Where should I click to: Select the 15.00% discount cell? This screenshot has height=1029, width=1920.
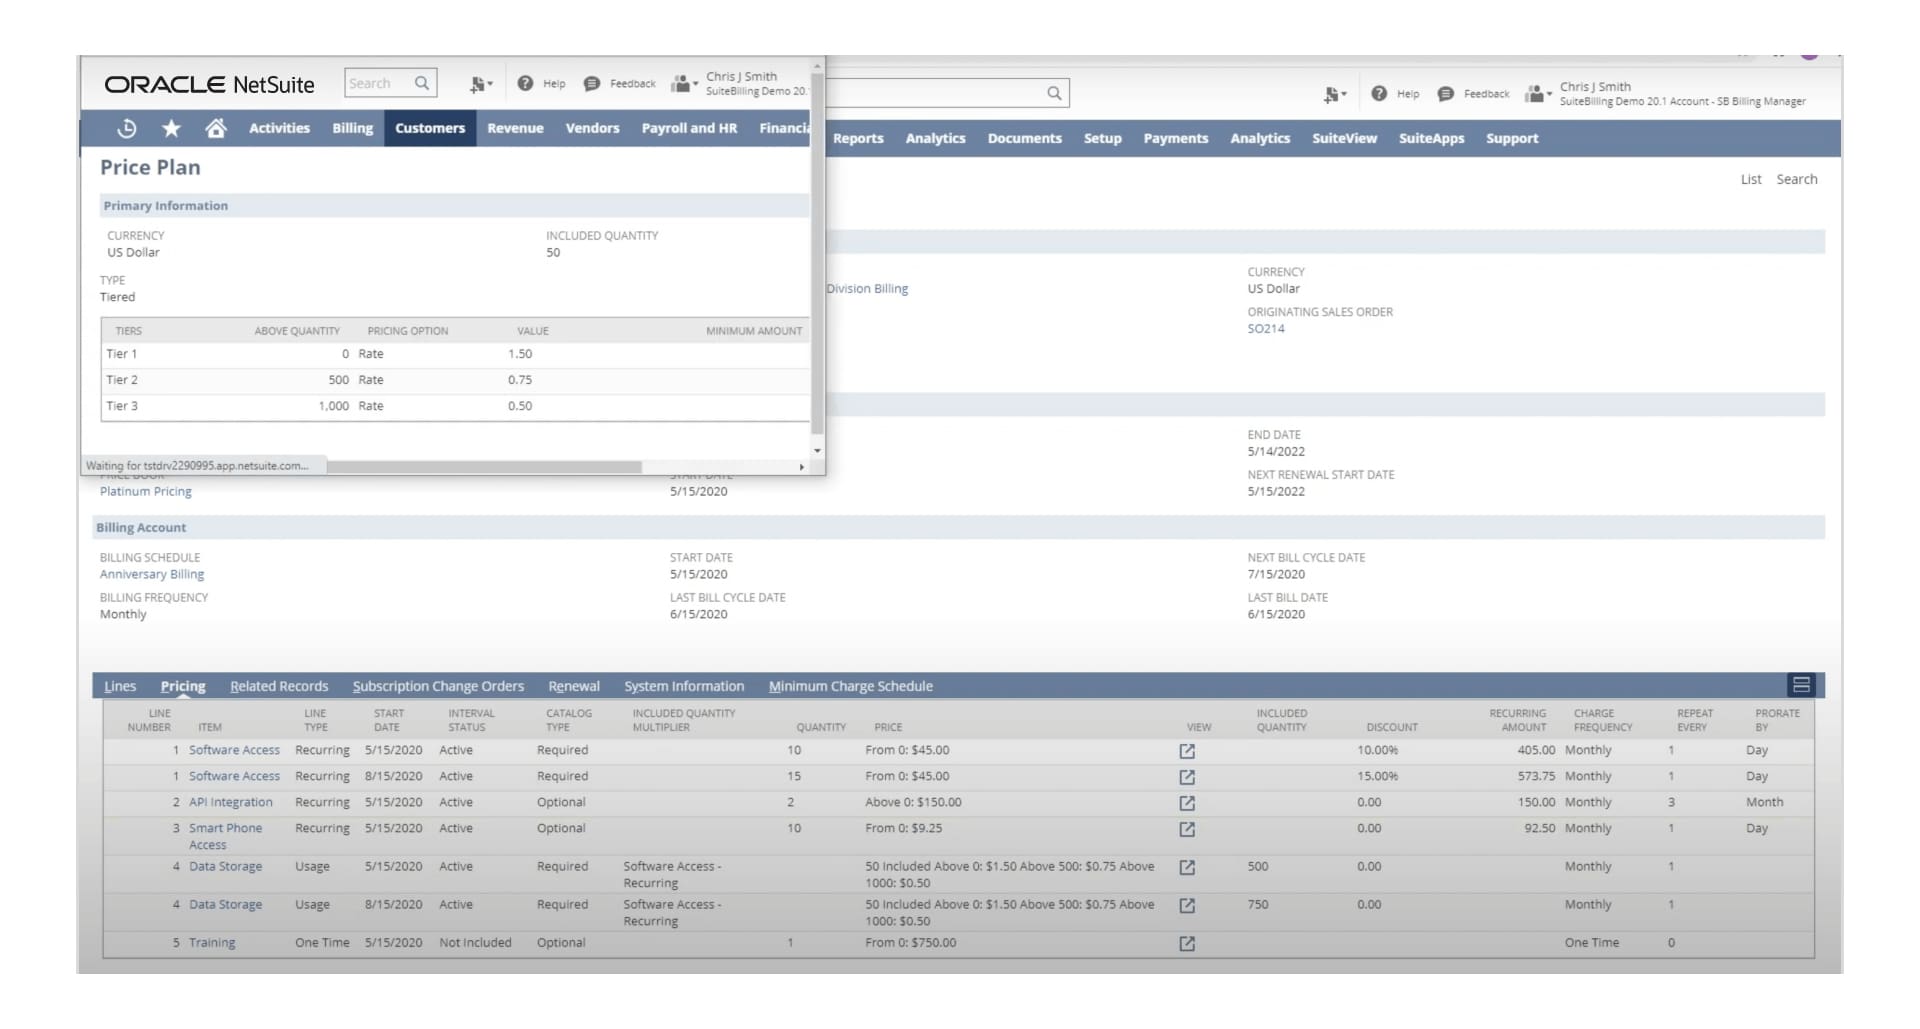(x=1378, y=776)
